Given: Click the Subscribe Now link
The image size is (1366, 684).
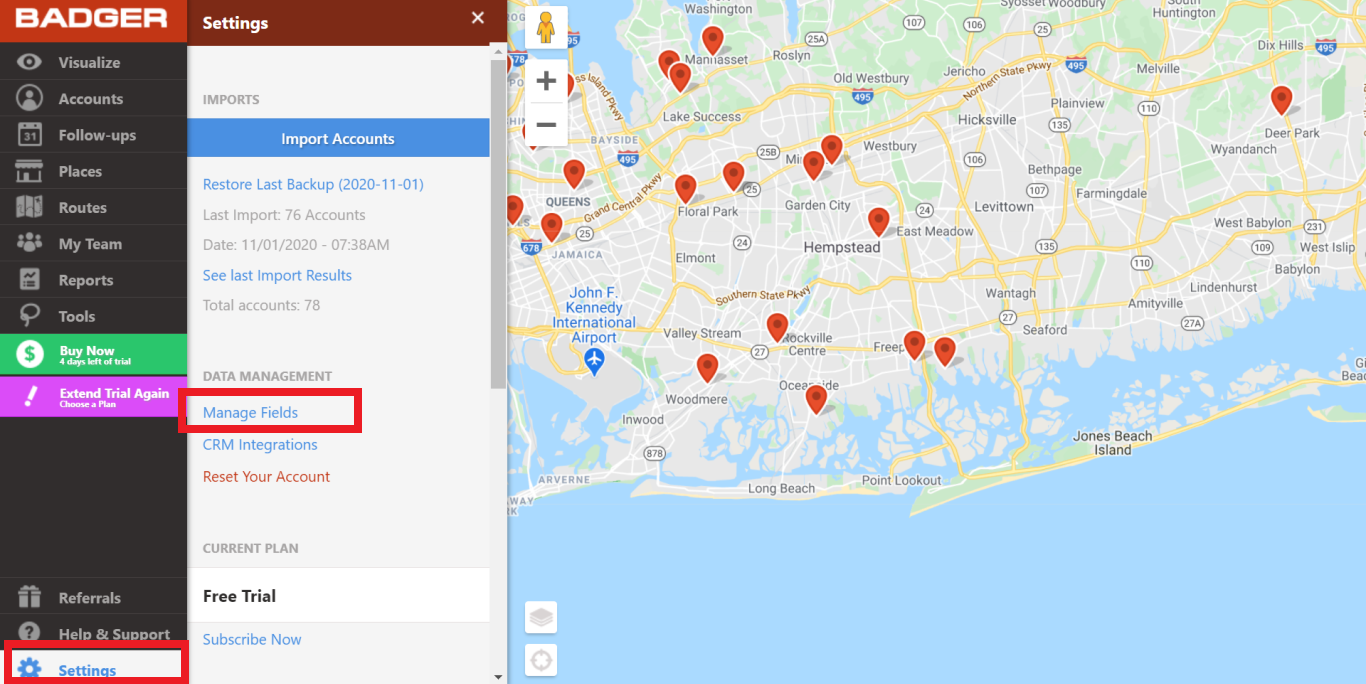Looking at the screenshot, I should (x=252, y=639).
